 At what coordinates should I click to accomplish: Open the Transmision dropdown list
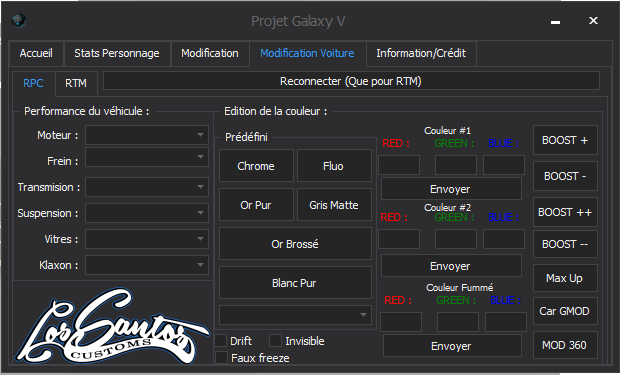pyautogui.click(x=147, y=187)
